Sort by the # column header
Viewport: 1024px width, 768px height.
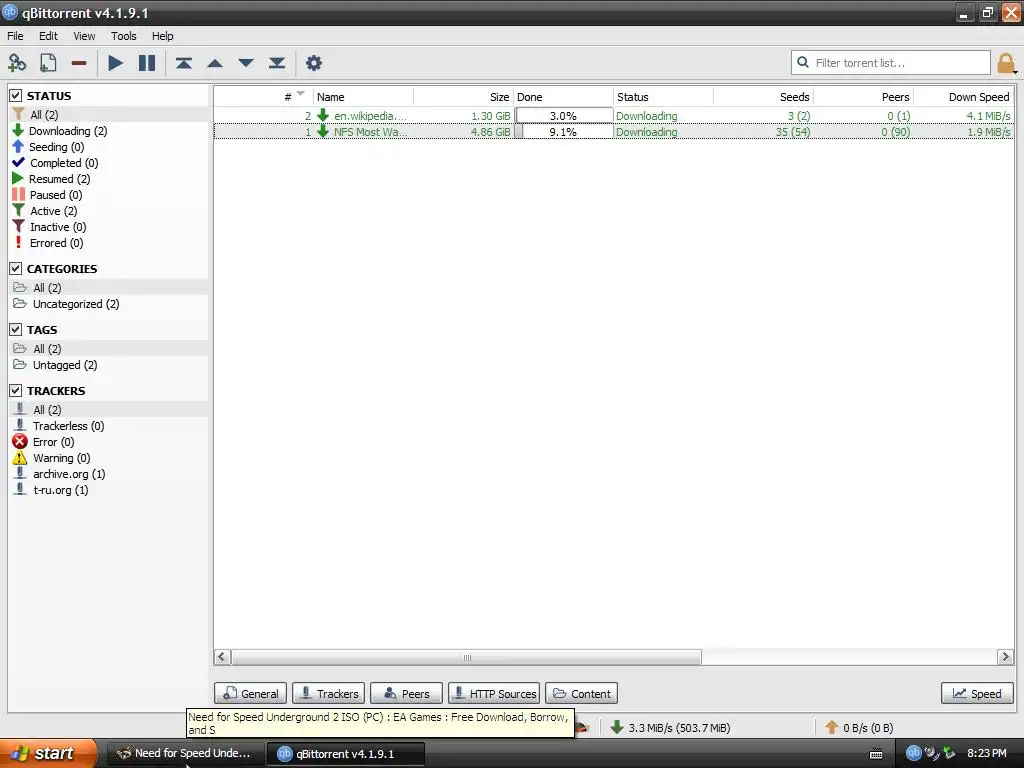tap(264, 97)
